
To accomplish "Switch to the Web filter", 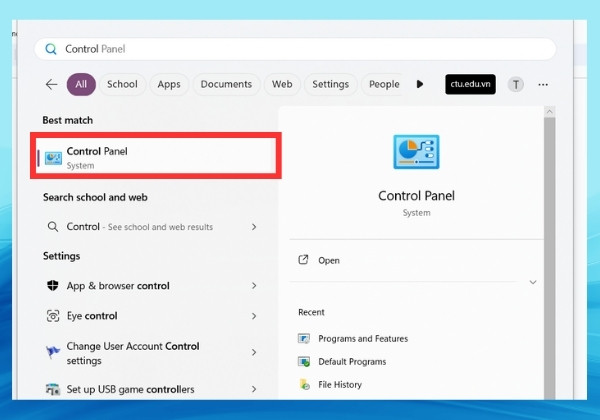I will [282, 84].
